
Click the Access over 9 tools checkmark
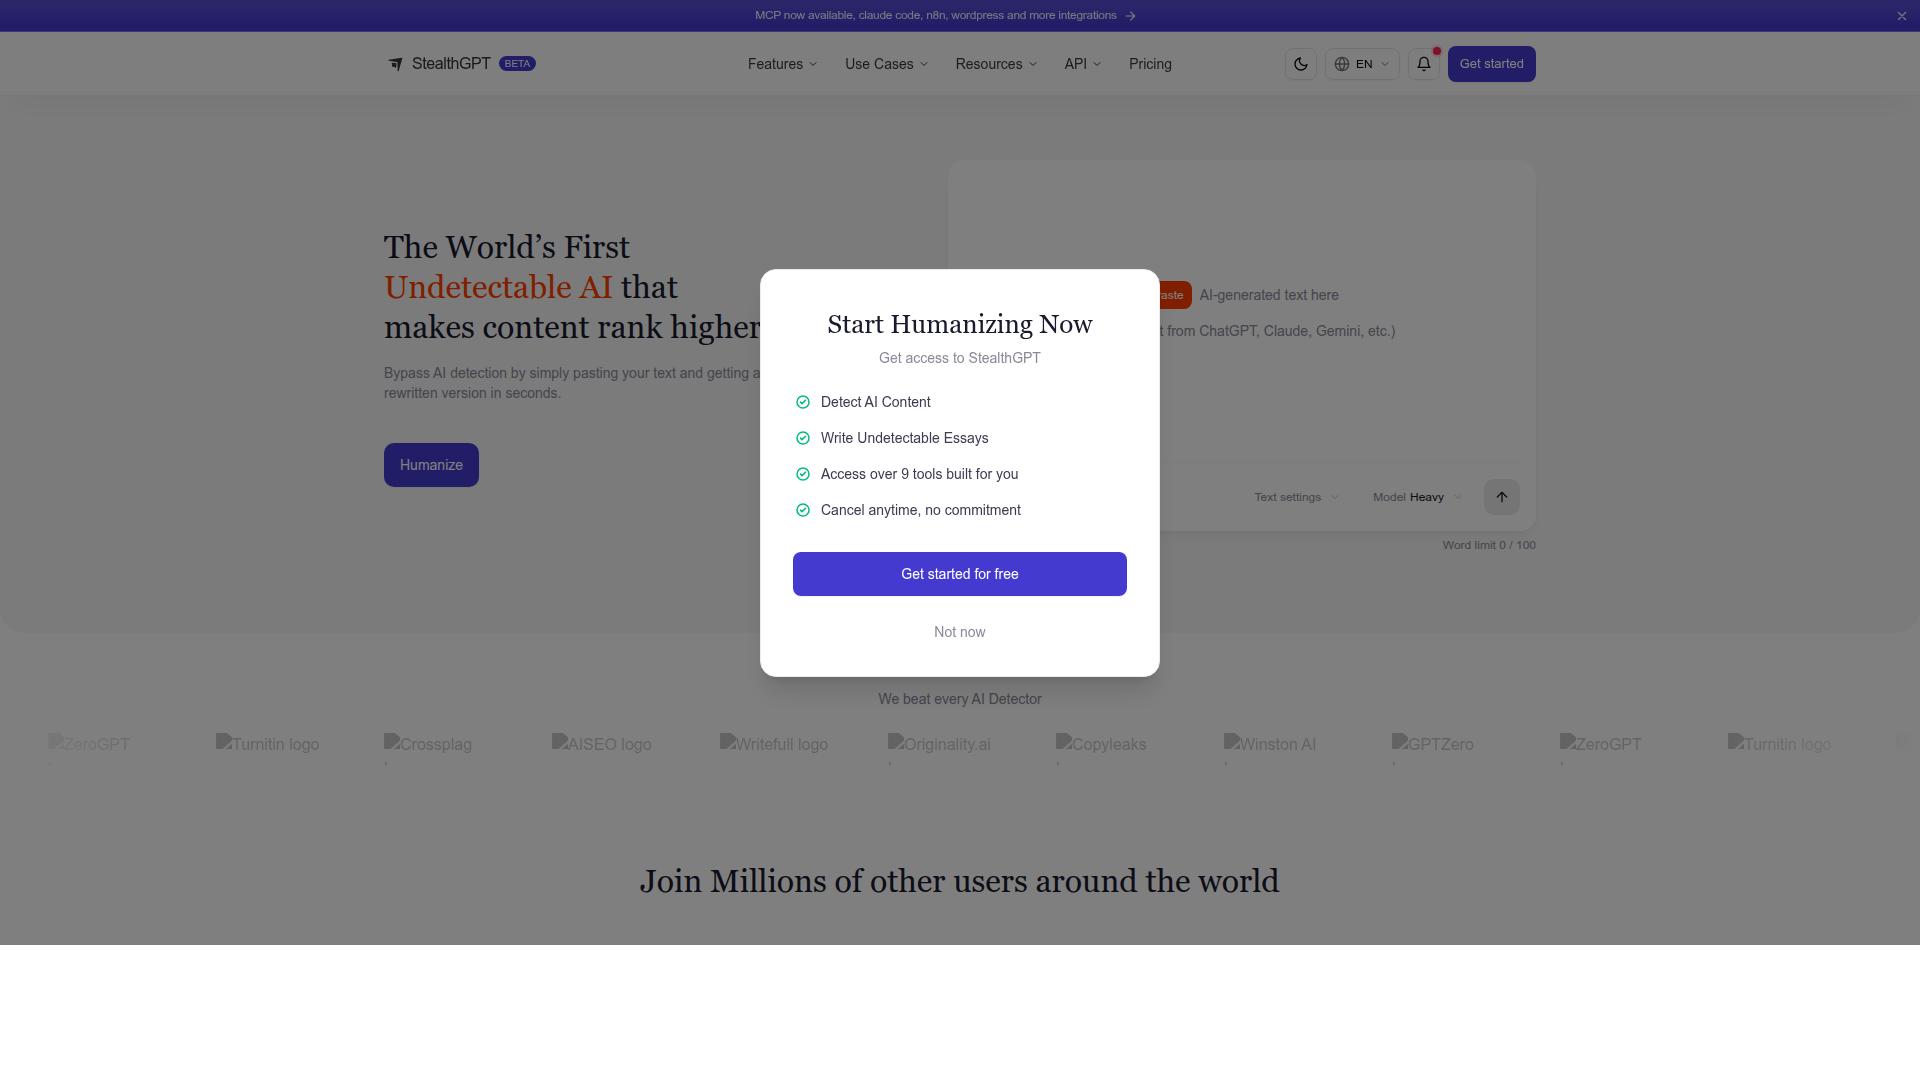[x=802, y=474]
